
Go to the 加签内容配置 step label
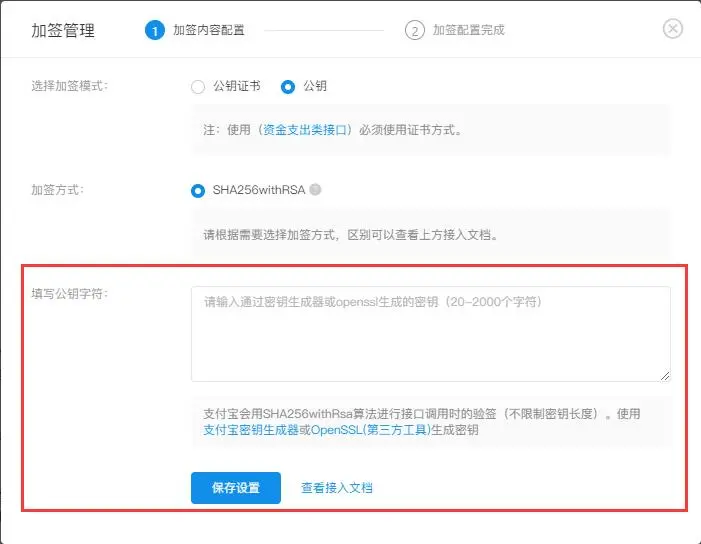point(208,30)
